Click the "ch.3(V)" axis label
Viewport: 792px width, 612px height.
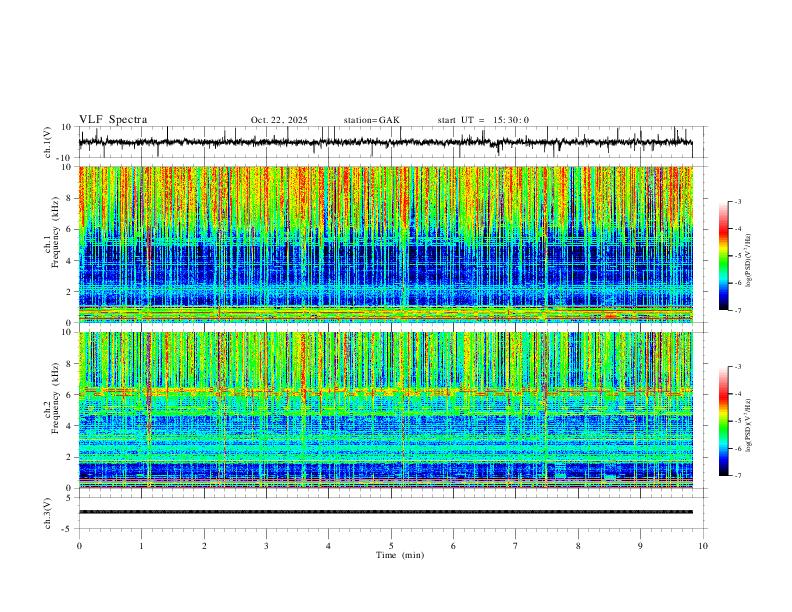point(48,514)
